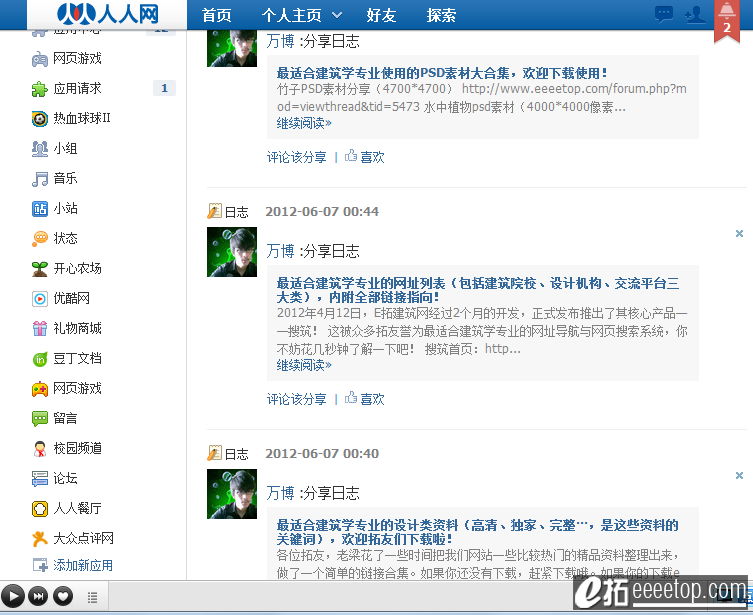Click the 添加新应用 plus icon
This screenshot has width=753, height=615.
click(40, 565)
